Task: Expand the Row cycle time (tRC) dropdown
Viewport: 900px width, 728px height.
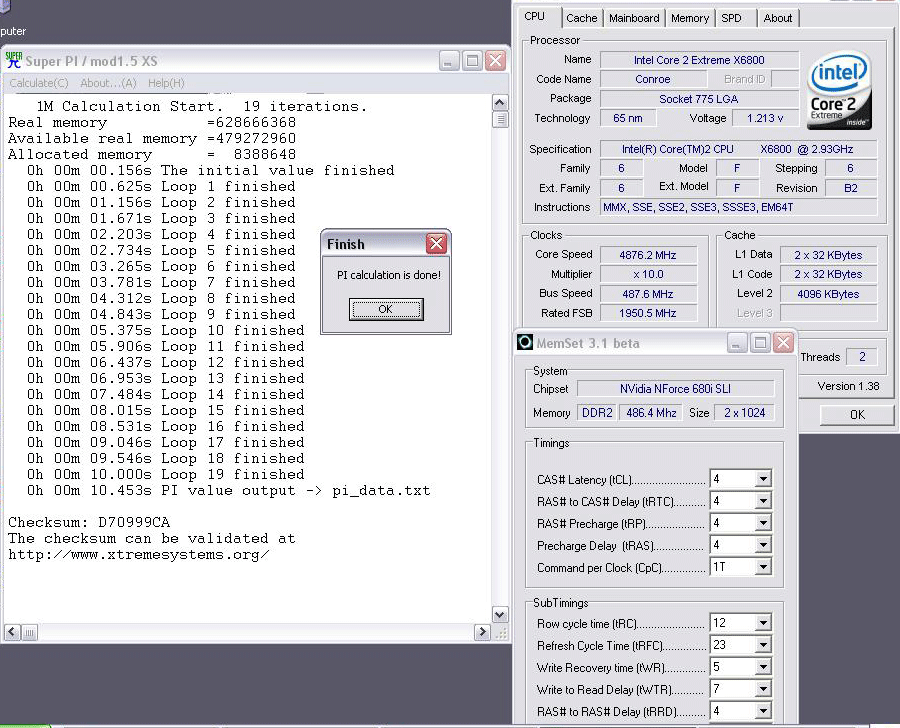Action: coord(763,623)
